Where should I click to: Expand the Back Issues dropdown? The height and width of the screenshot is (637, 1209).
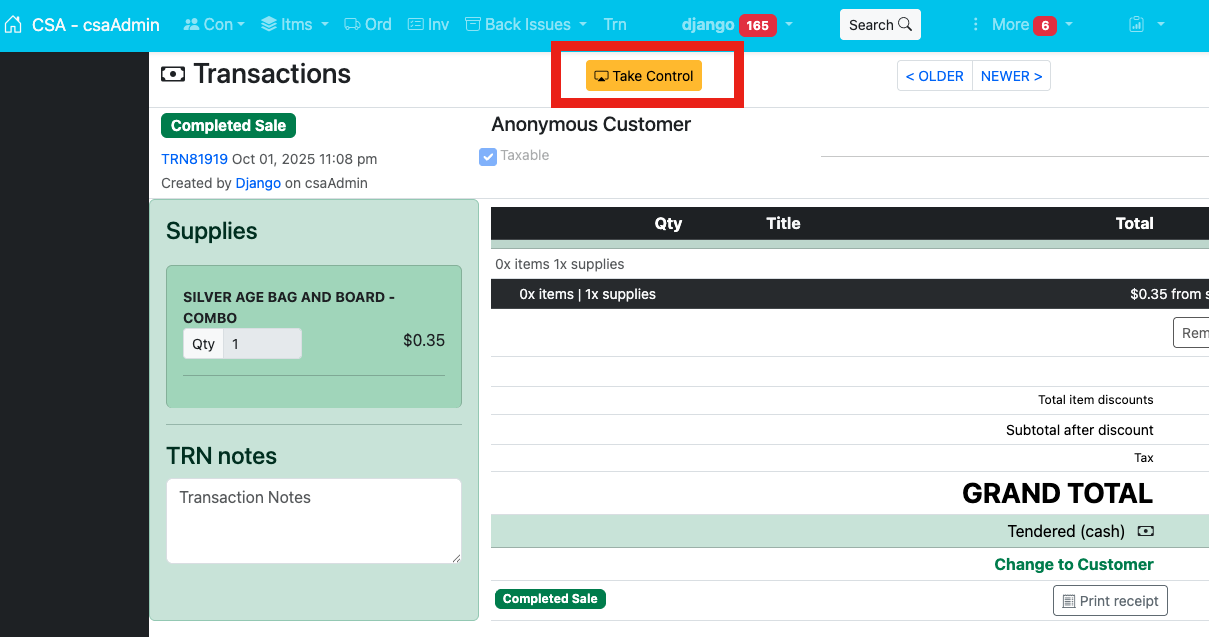click(526, 25)
